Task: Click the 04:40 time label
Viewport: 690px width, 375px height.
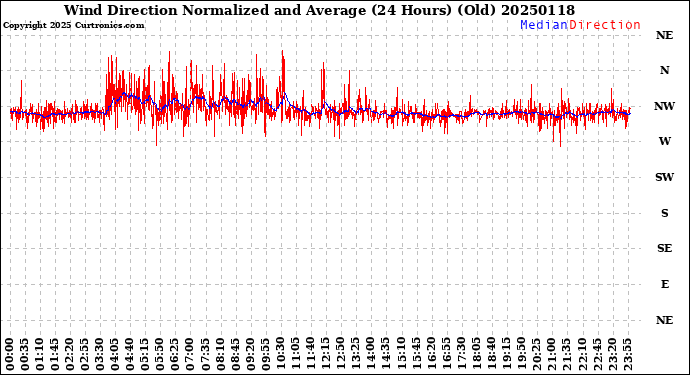Action: [x=130, y=354]
